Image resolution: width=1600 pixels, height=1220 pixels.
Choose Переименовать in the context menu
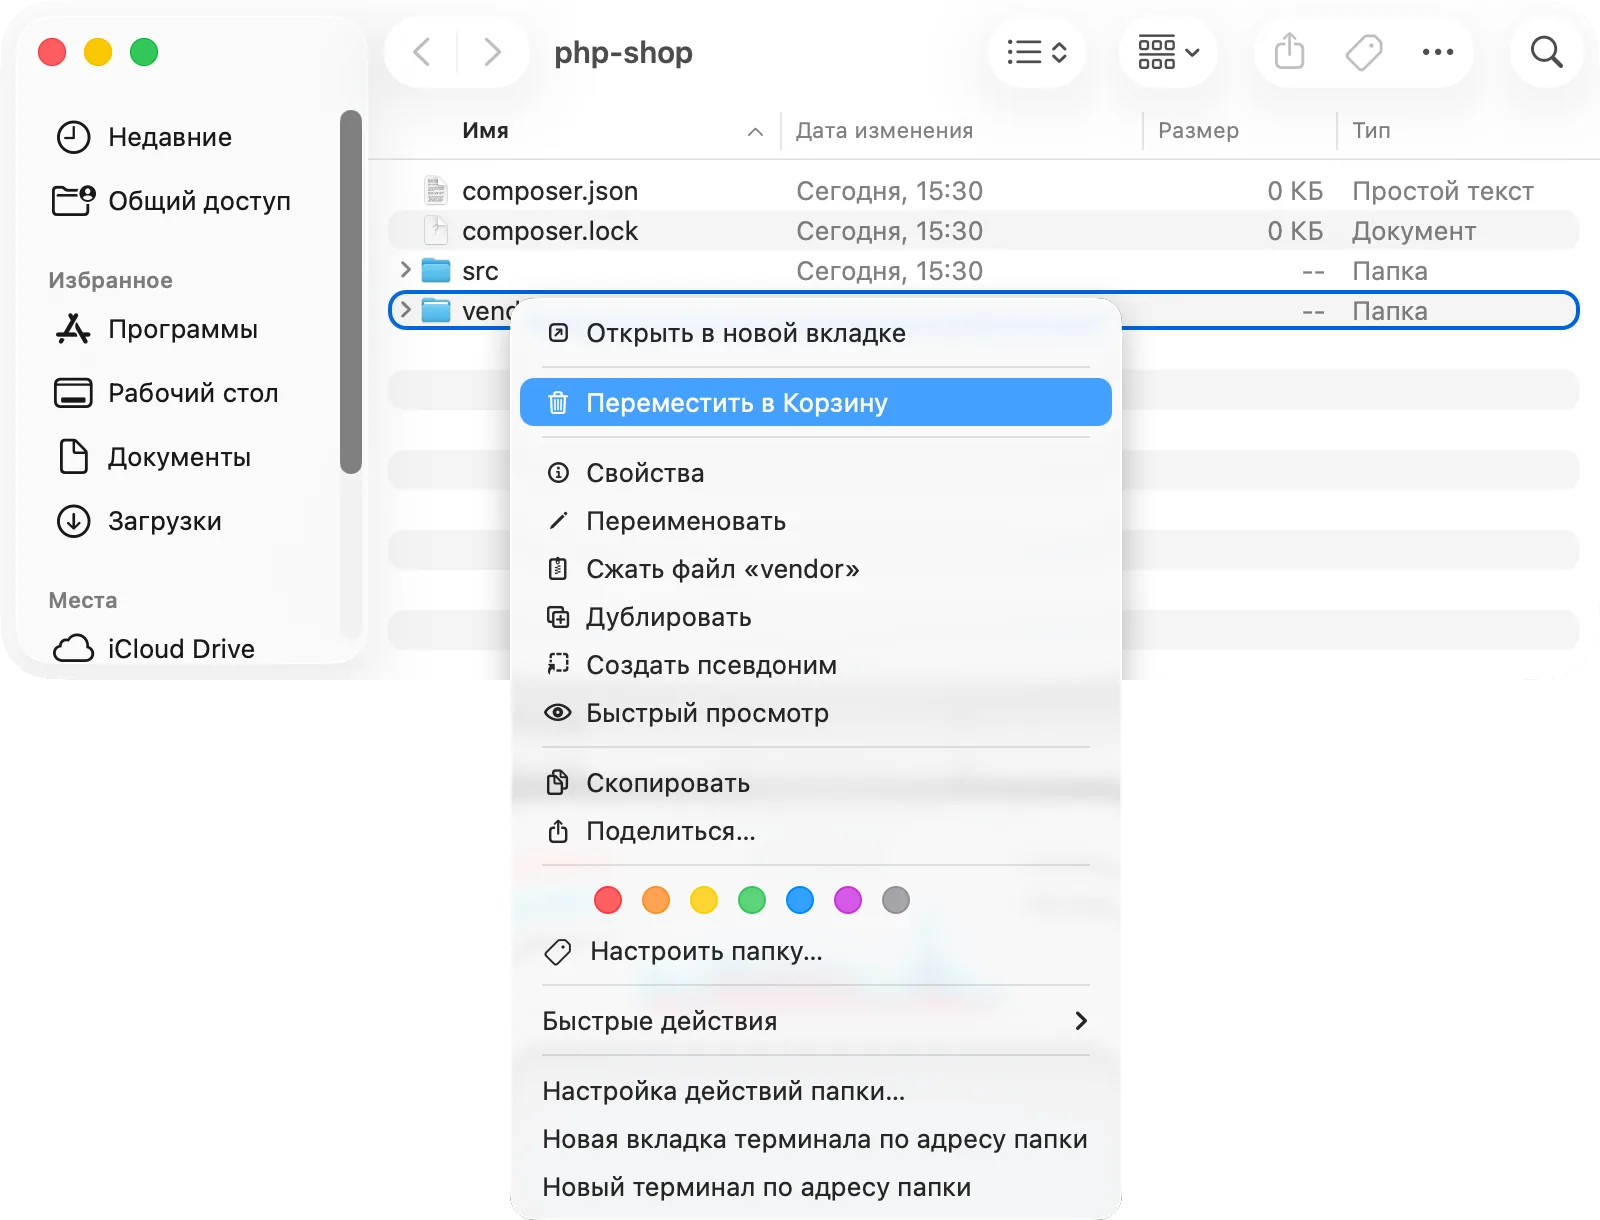(816, 521)
